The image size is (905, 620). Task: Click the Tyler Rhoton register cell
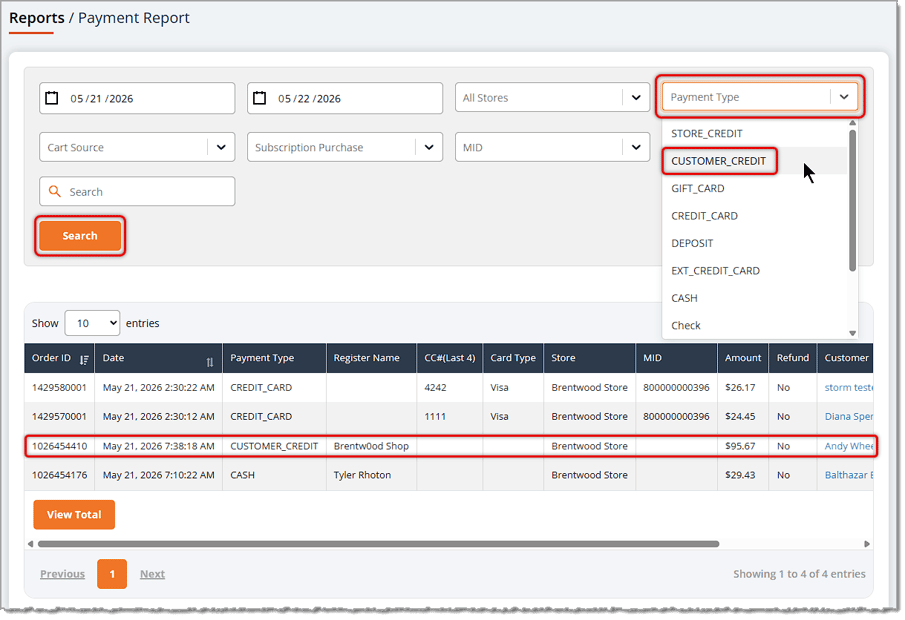(371, 475)
